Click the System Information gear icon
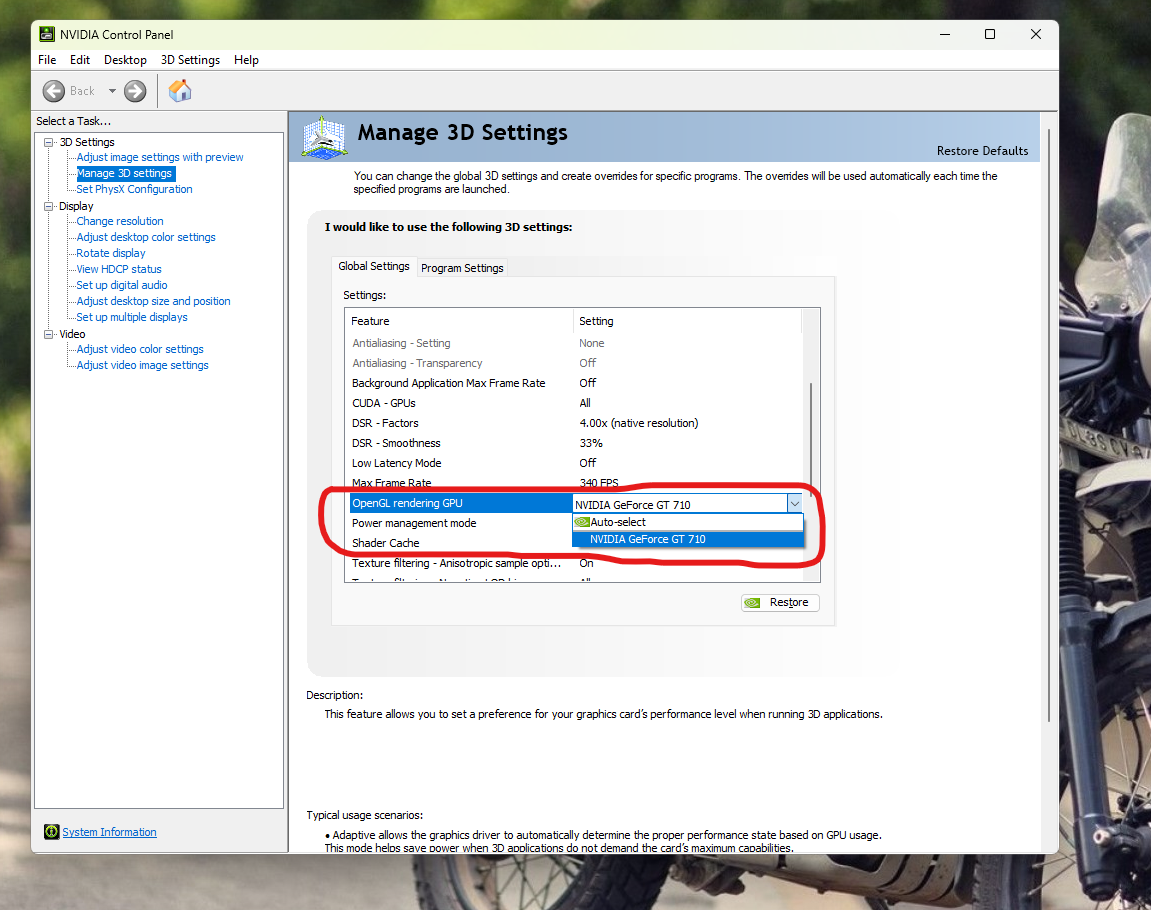 click(x=50, y=831)
